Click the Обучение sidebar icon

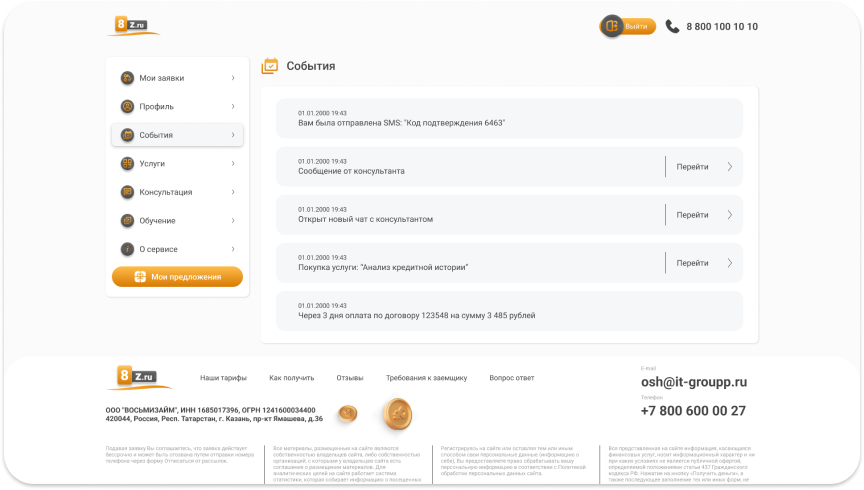click(127, 220)
